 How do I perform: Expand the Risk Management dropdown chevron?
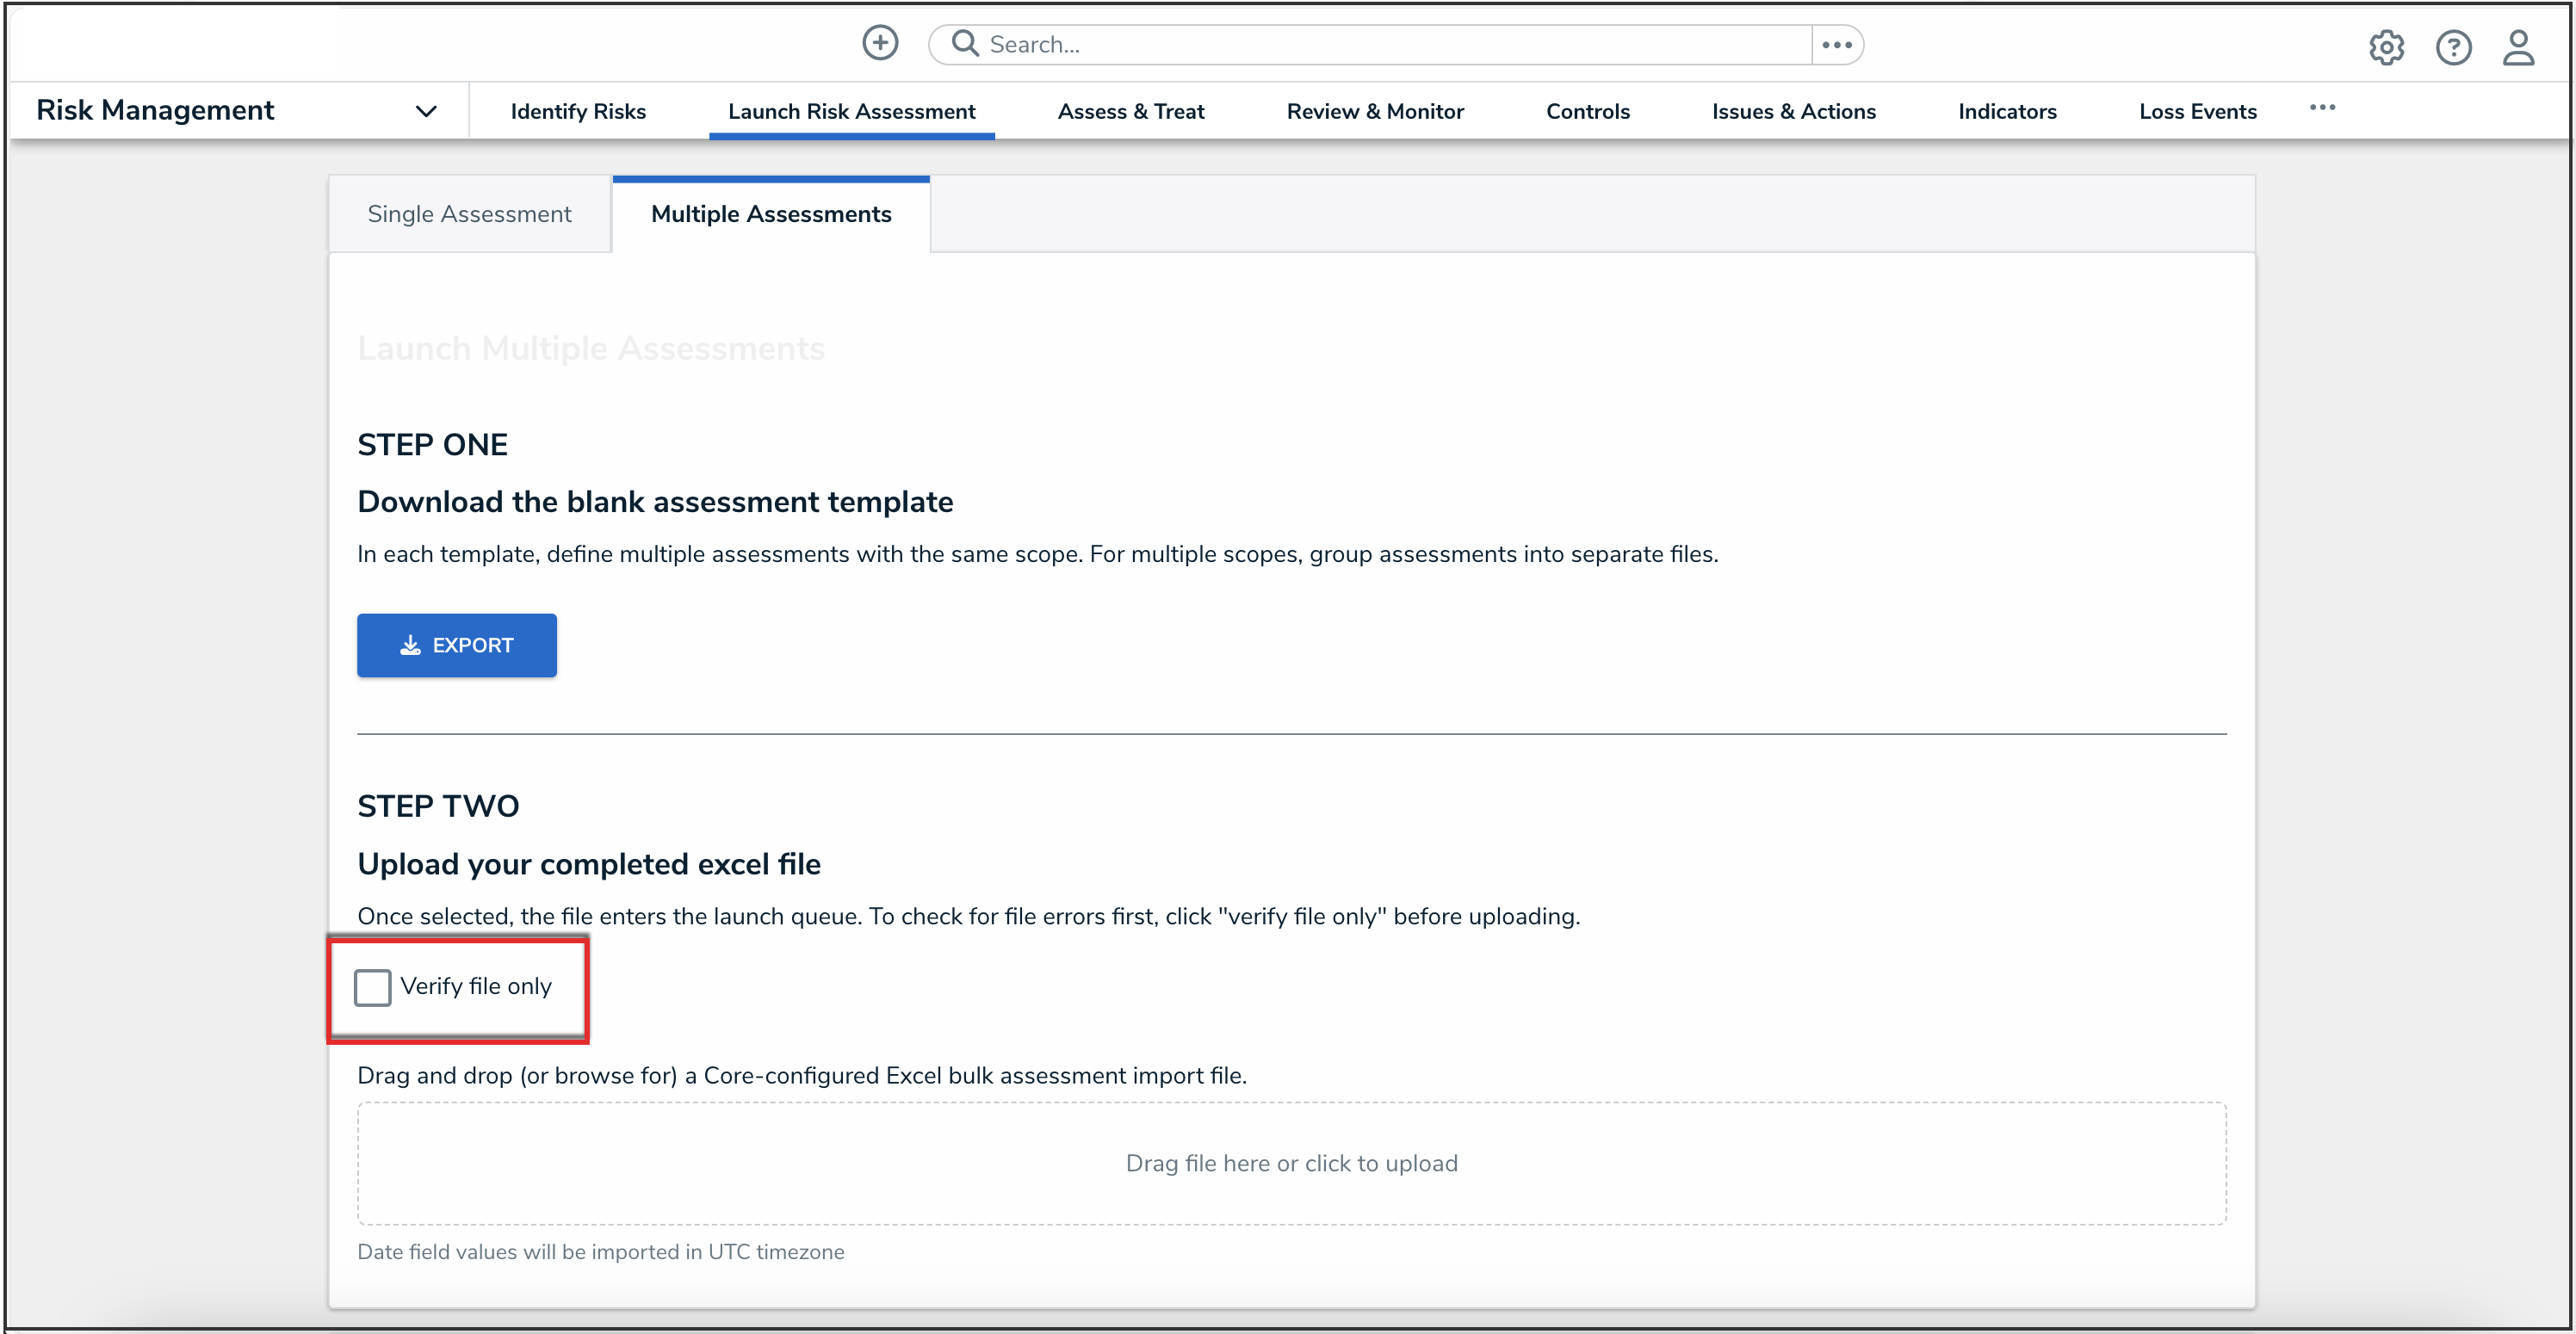[x=426, y=111]
